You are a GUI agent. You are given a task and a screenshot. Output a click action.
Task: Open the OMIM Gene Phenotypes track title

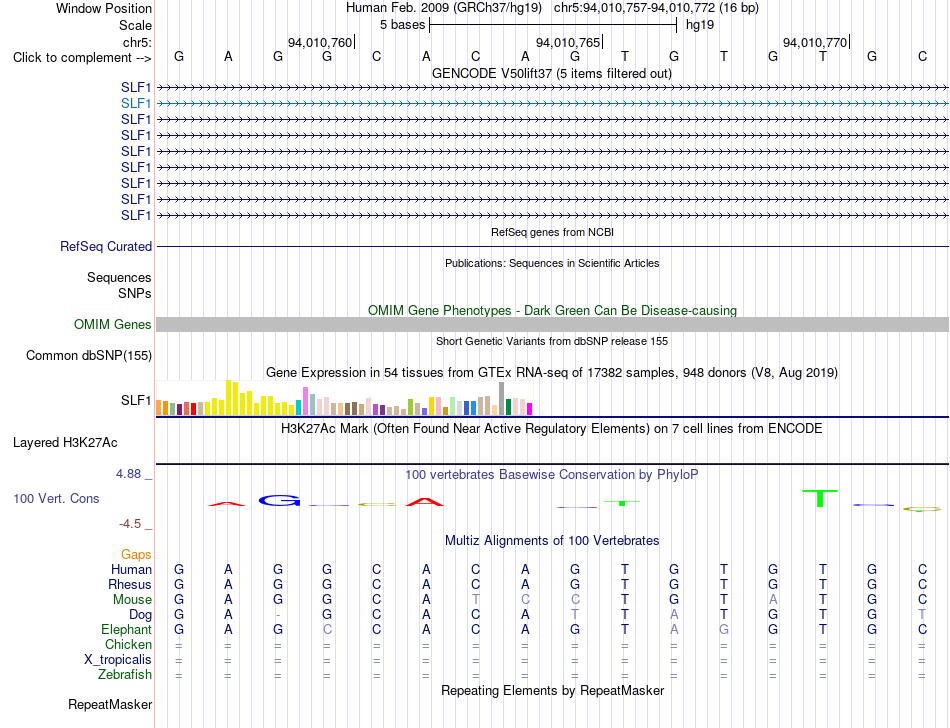[x=552, y=310]
